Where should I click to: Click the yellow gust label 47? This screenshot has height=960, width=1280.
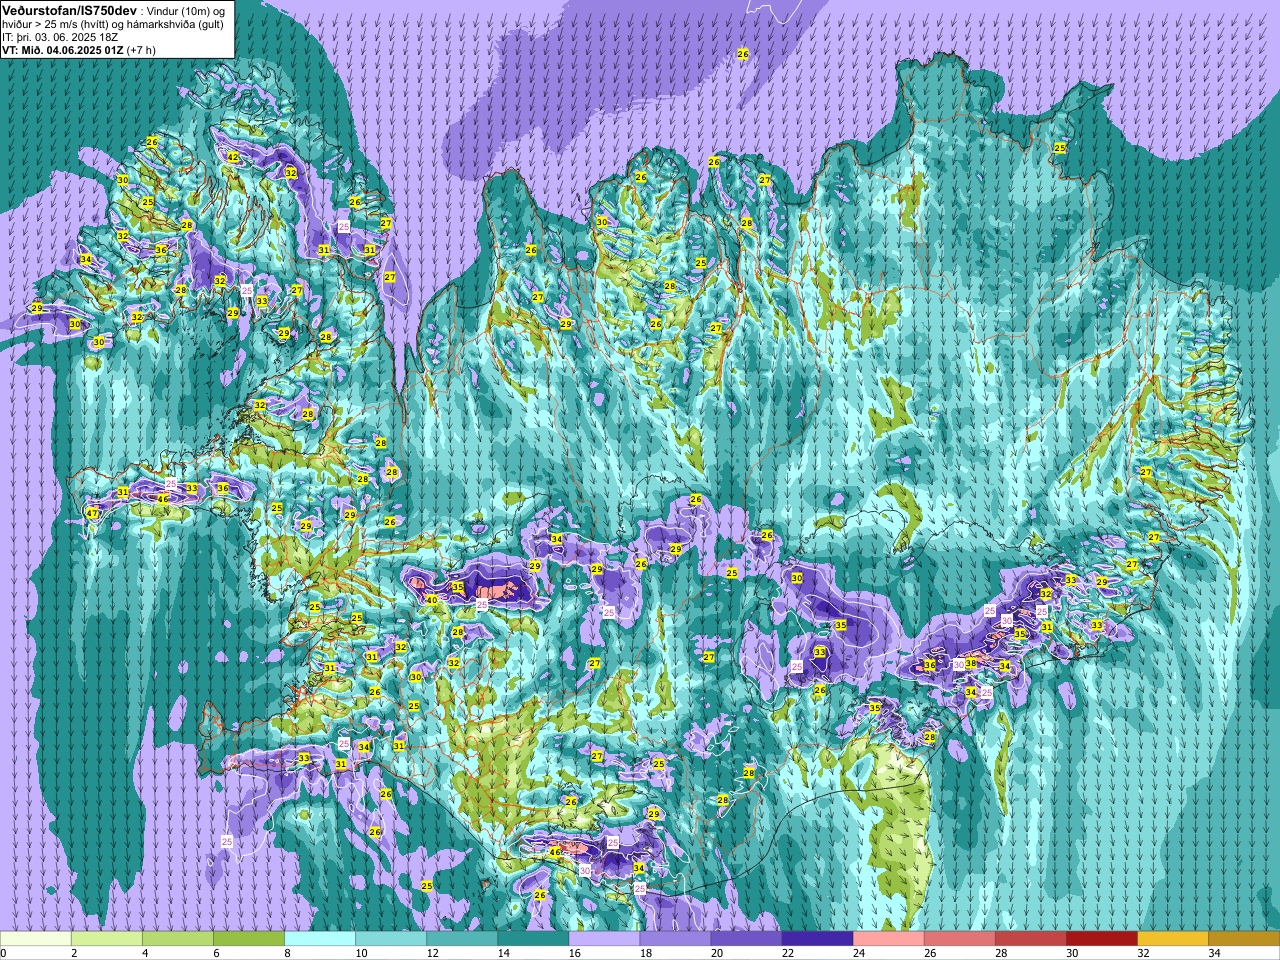pos(92,513)
